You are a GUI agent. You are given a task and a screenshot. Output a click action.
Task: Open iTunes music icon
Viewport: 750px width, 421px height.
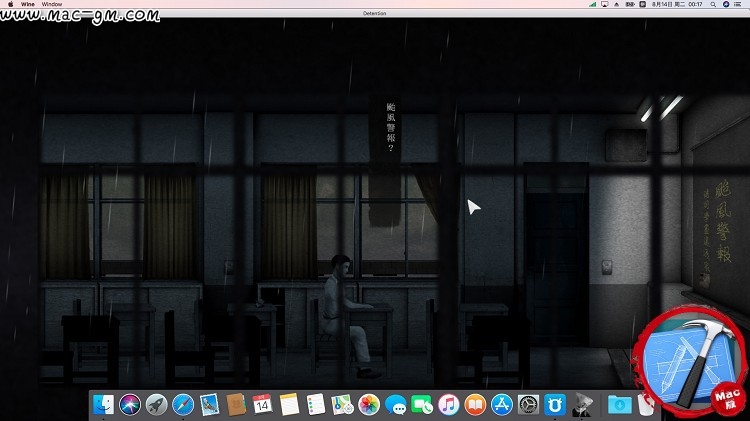coord(449,405)
